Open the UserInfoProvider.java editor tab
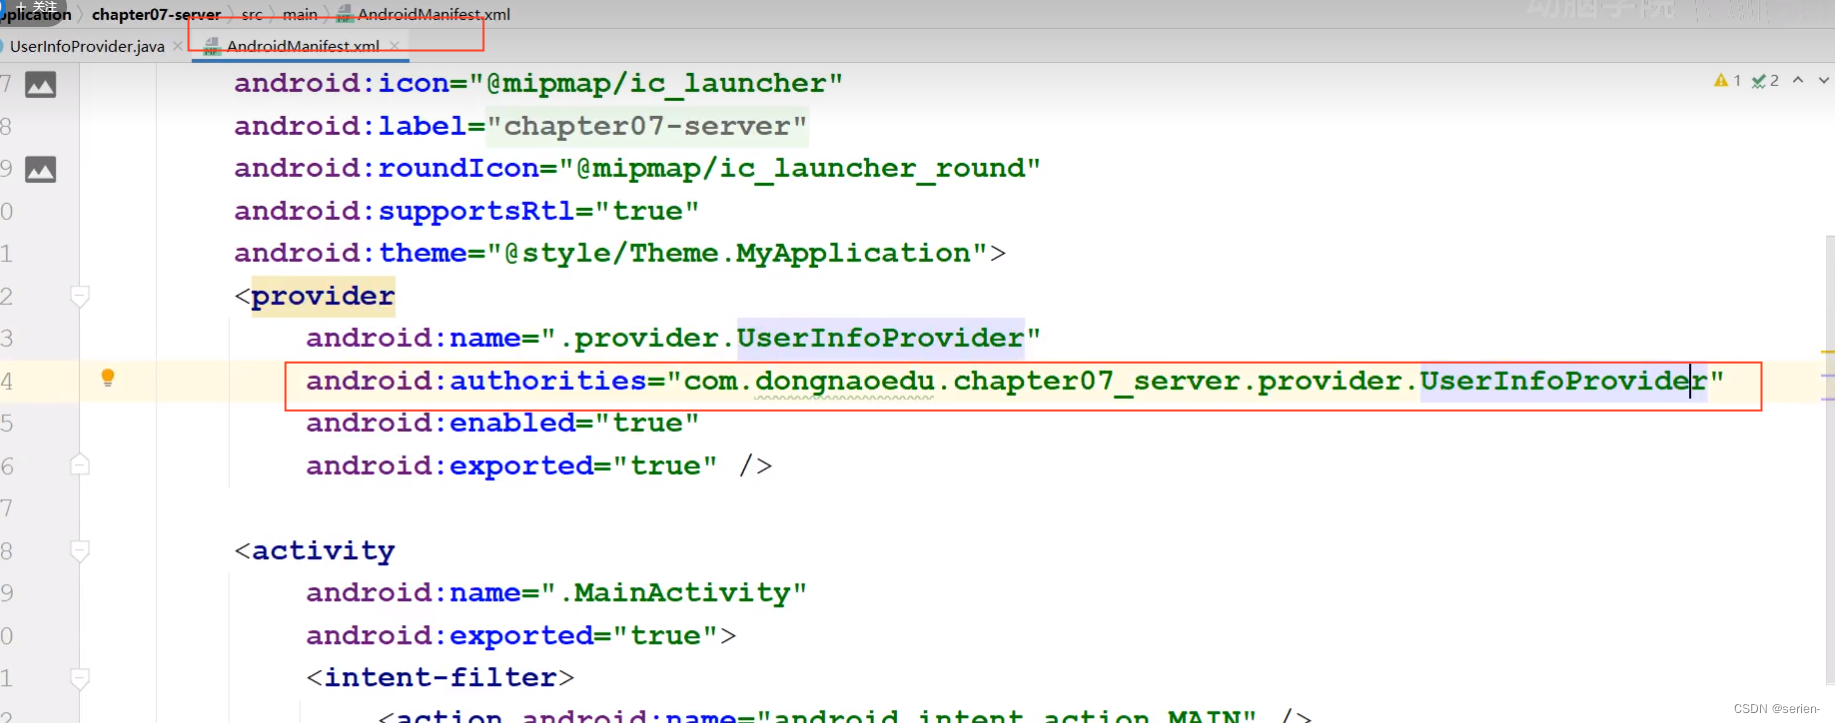 87,46
